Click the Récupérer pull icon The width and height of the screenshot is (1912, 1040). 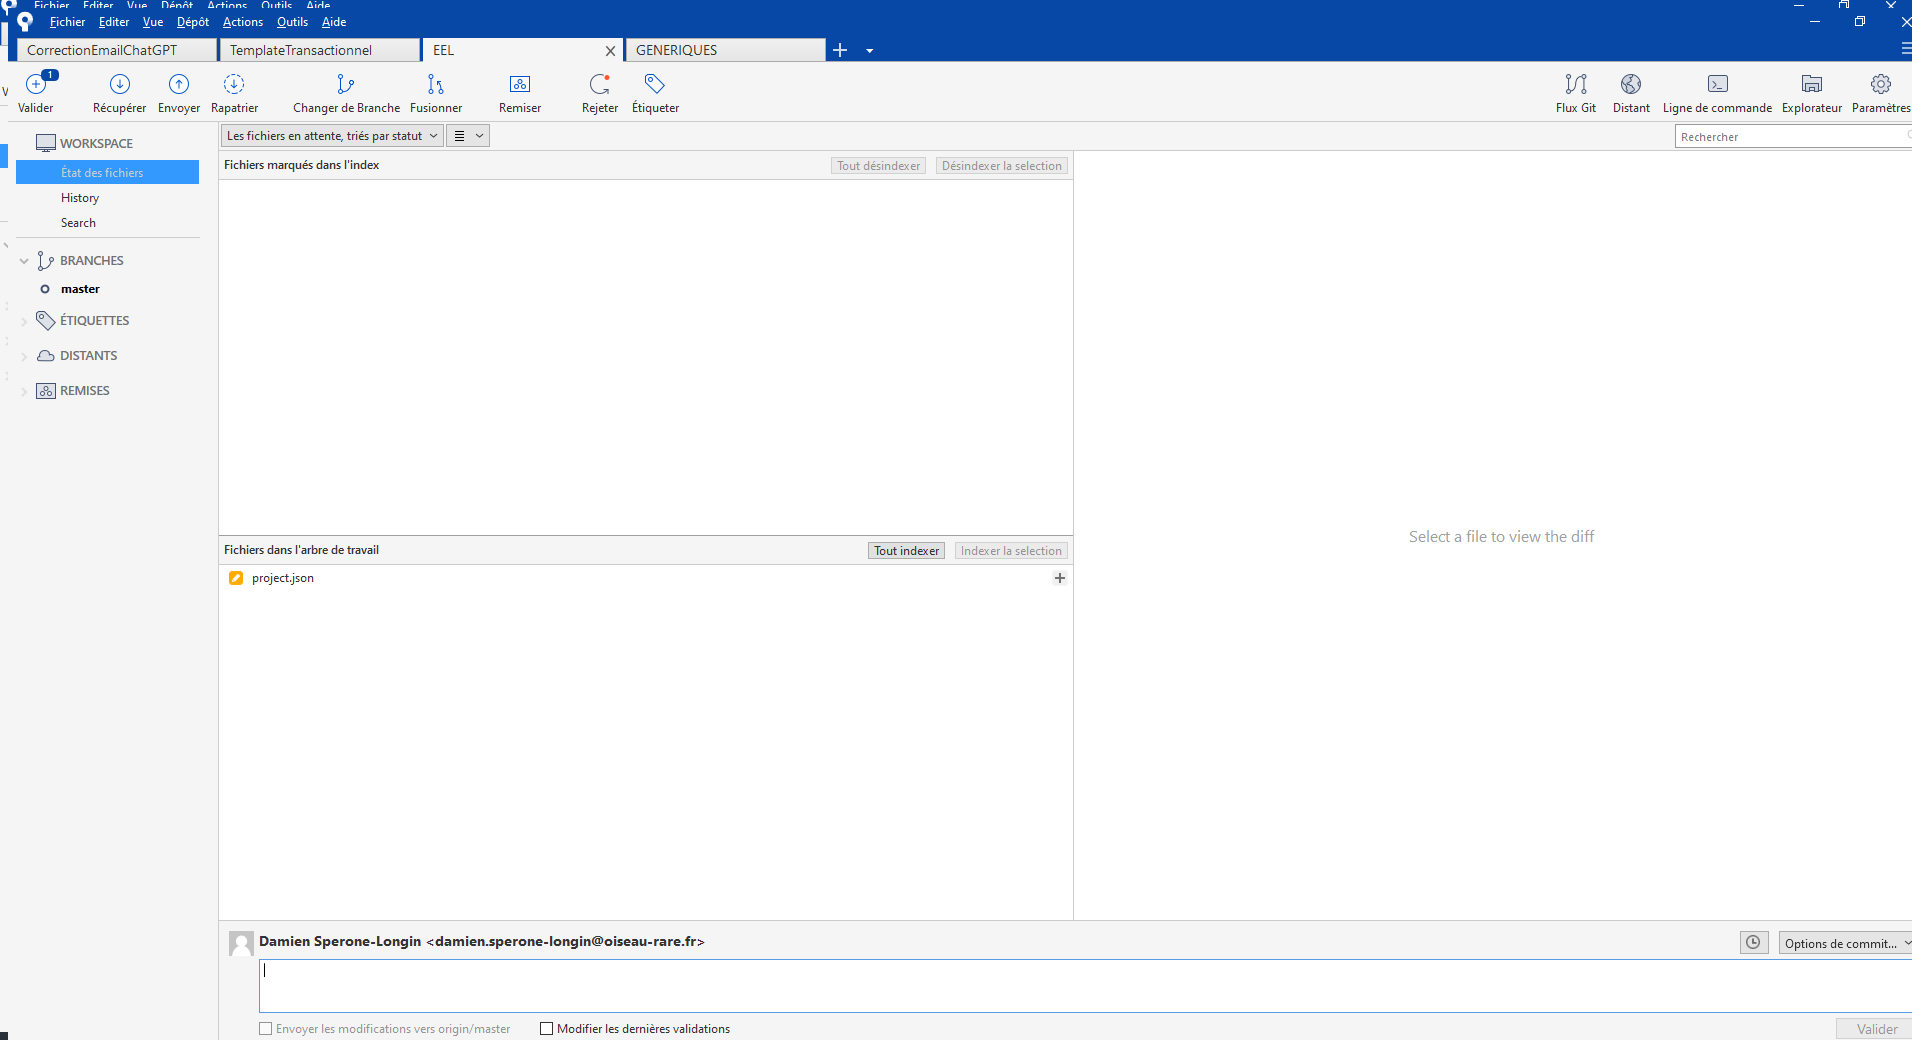coord(119,85)
